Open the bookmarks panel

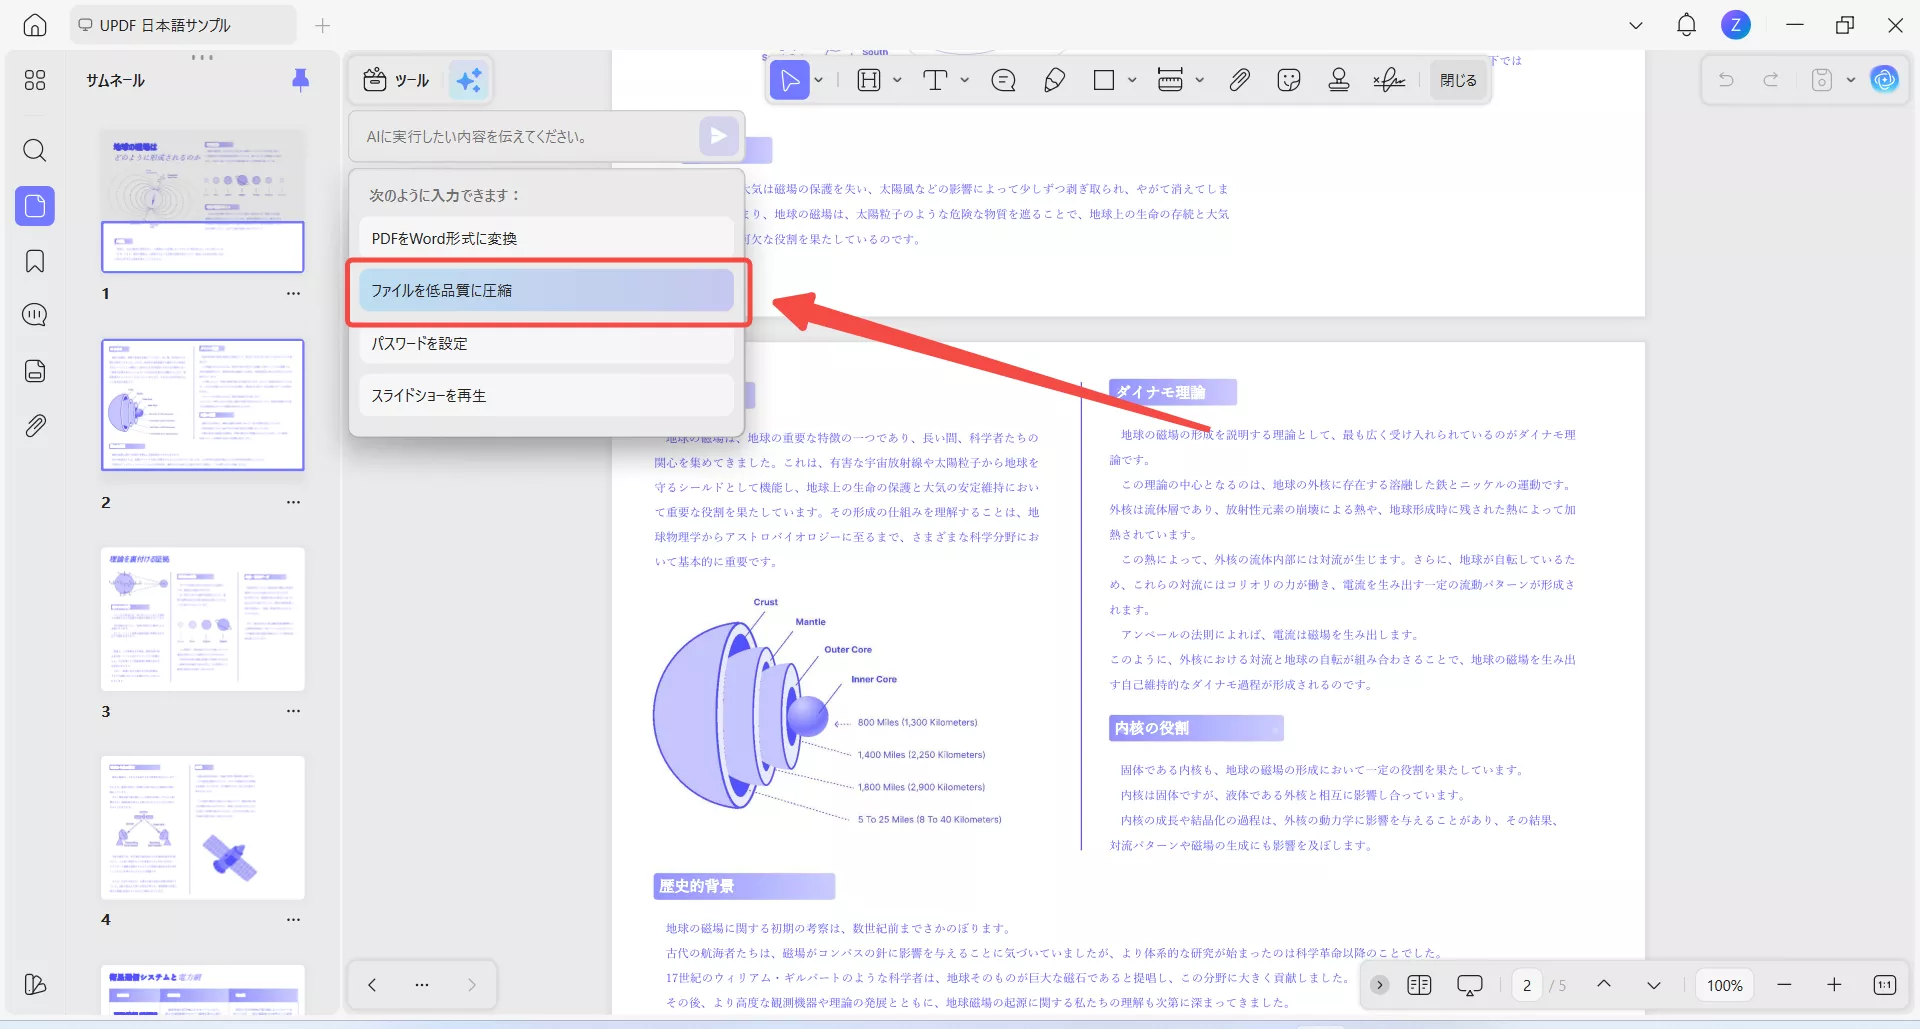coord(35,261)
